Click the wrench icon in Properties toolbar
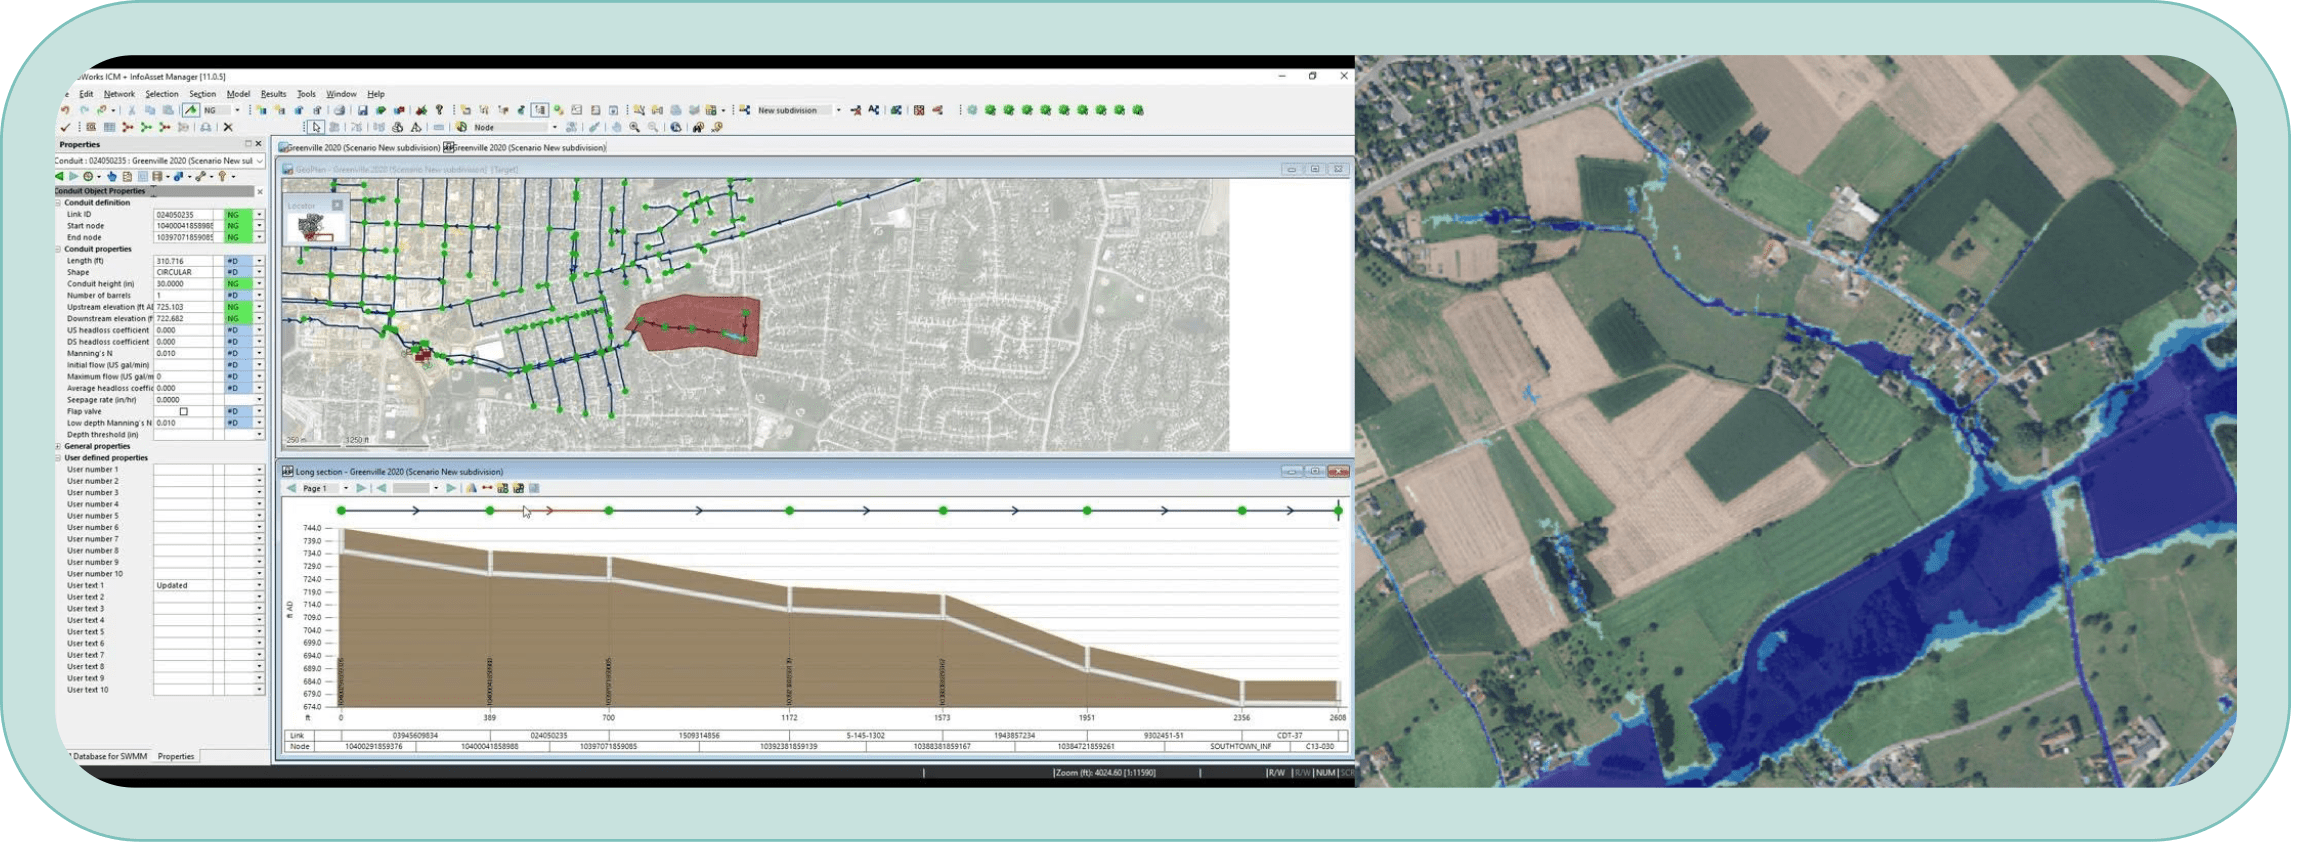 pyautogui.click(x=200, y=176)
